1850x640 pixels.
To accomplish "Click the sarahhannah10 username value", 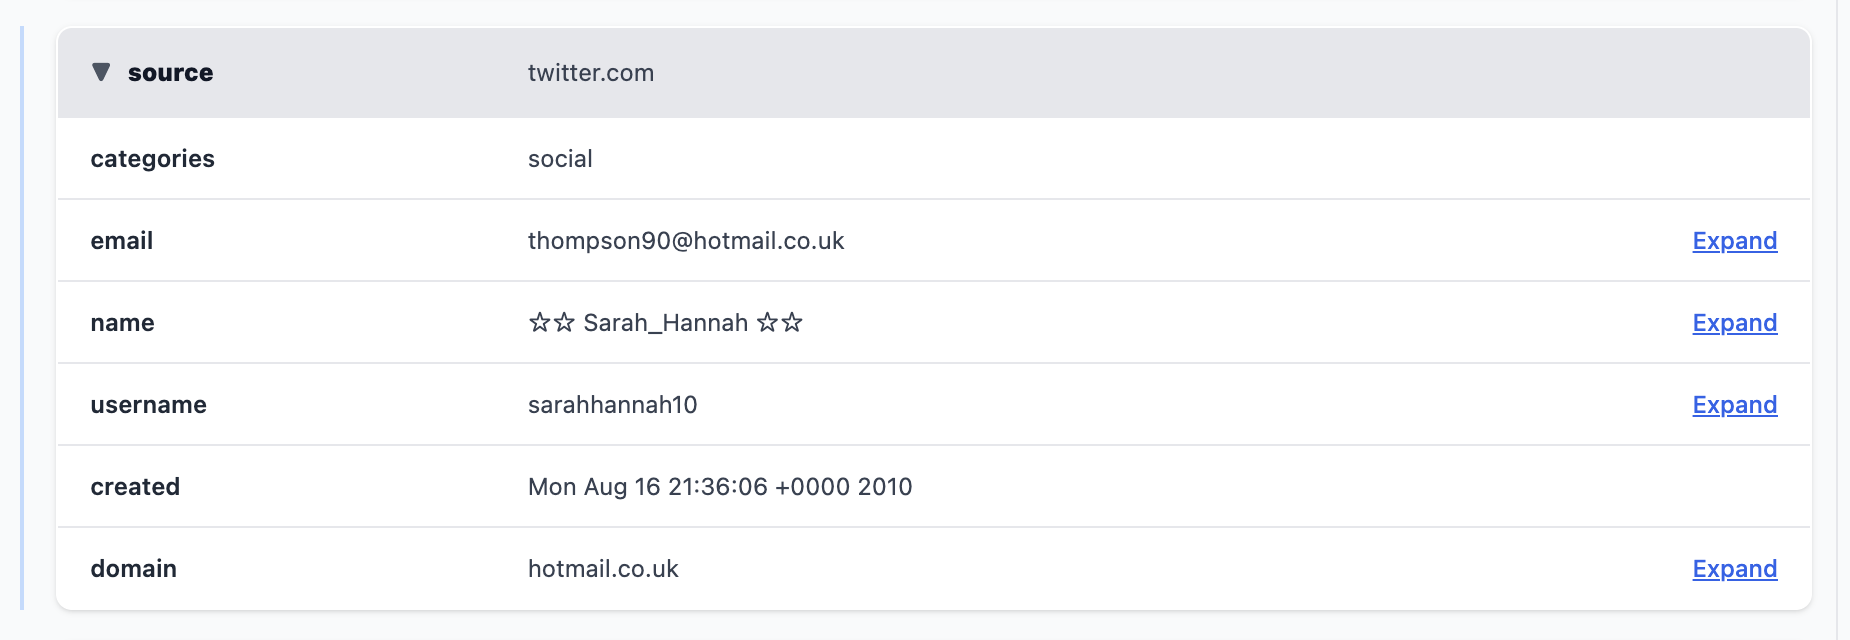I will (612, 405).
